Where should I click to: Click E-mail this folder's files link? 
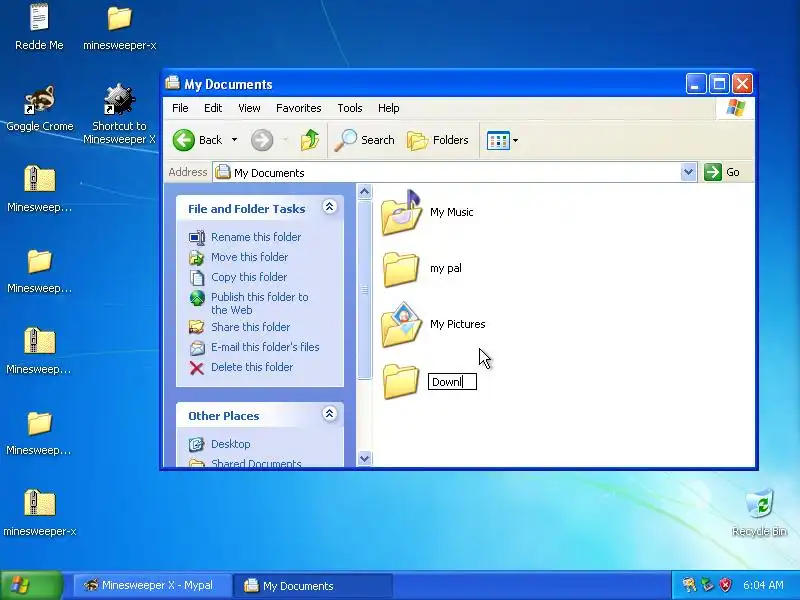(x=265, y=347)
